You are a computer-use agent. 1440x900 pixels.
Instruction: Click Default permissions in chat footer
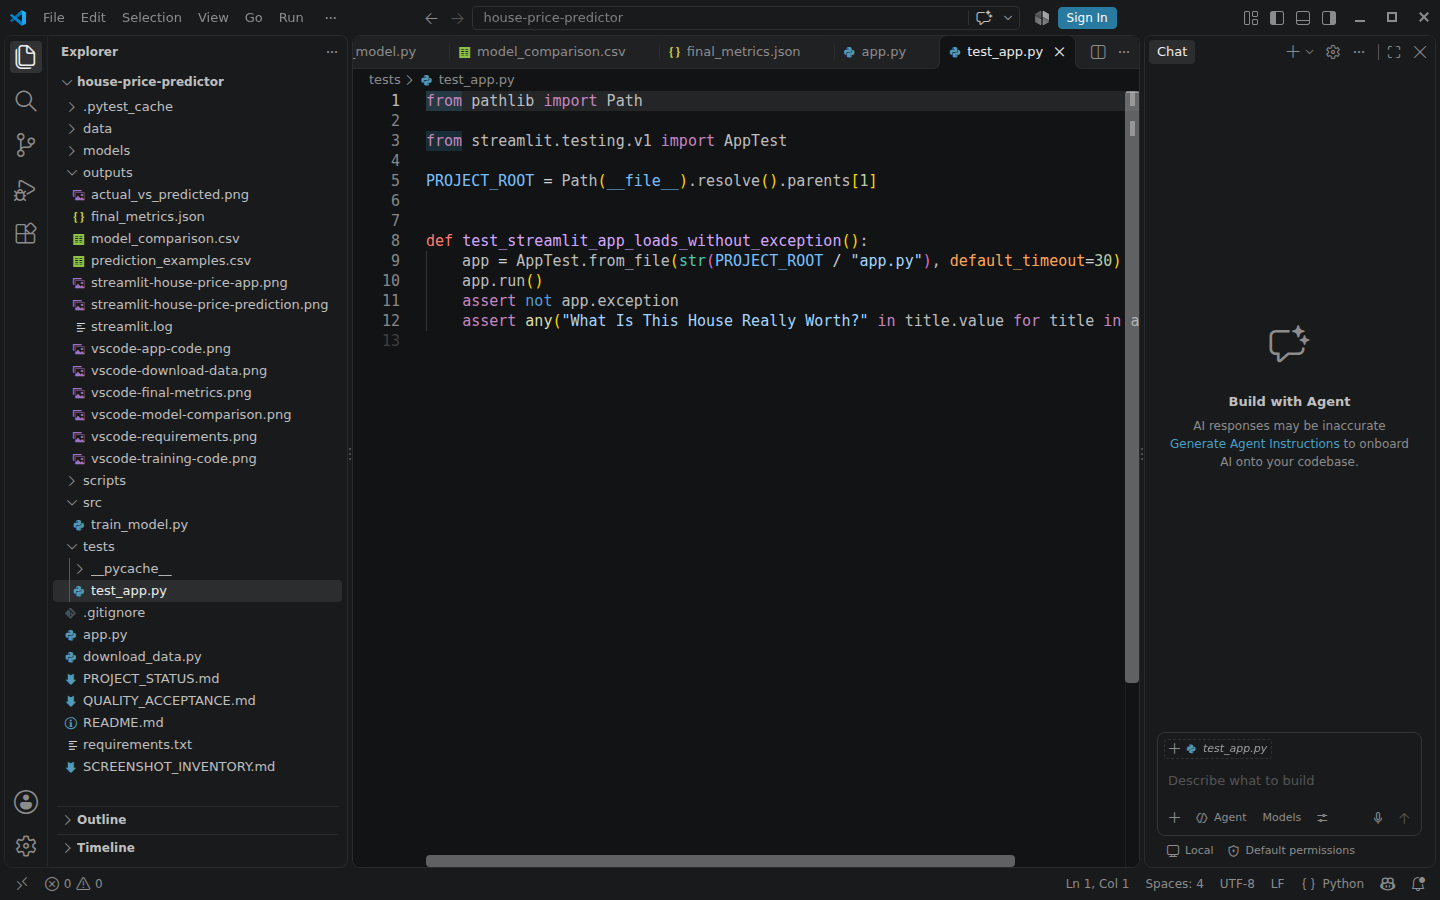click(1291, 851)
